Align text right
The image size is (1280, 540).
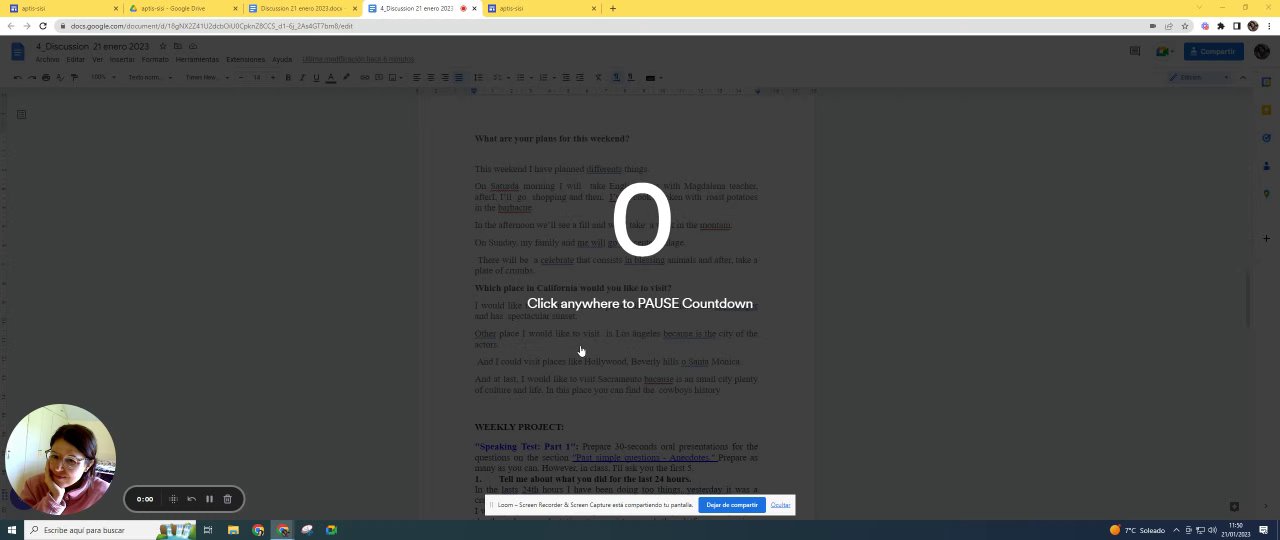pos(445,77)
